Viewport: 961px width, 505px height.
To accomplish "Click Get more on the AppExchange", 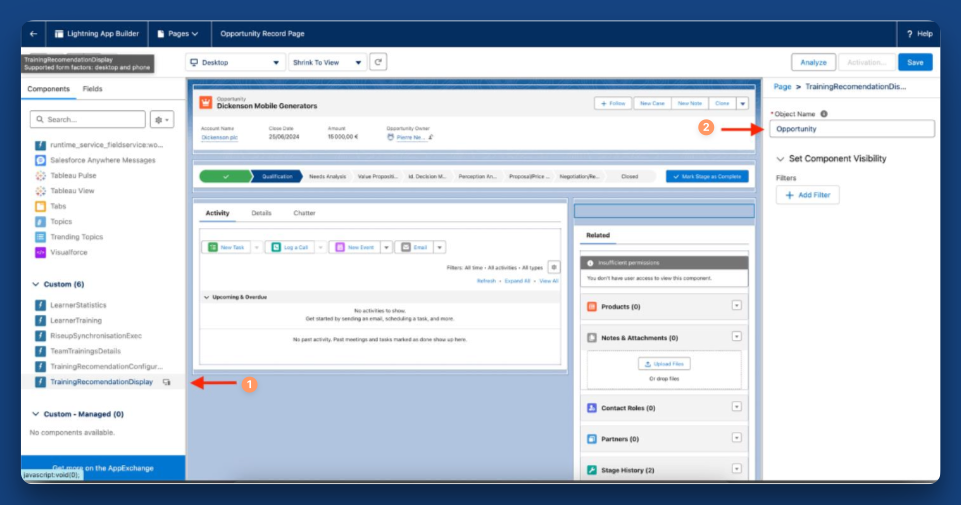I will coord(103,468).
